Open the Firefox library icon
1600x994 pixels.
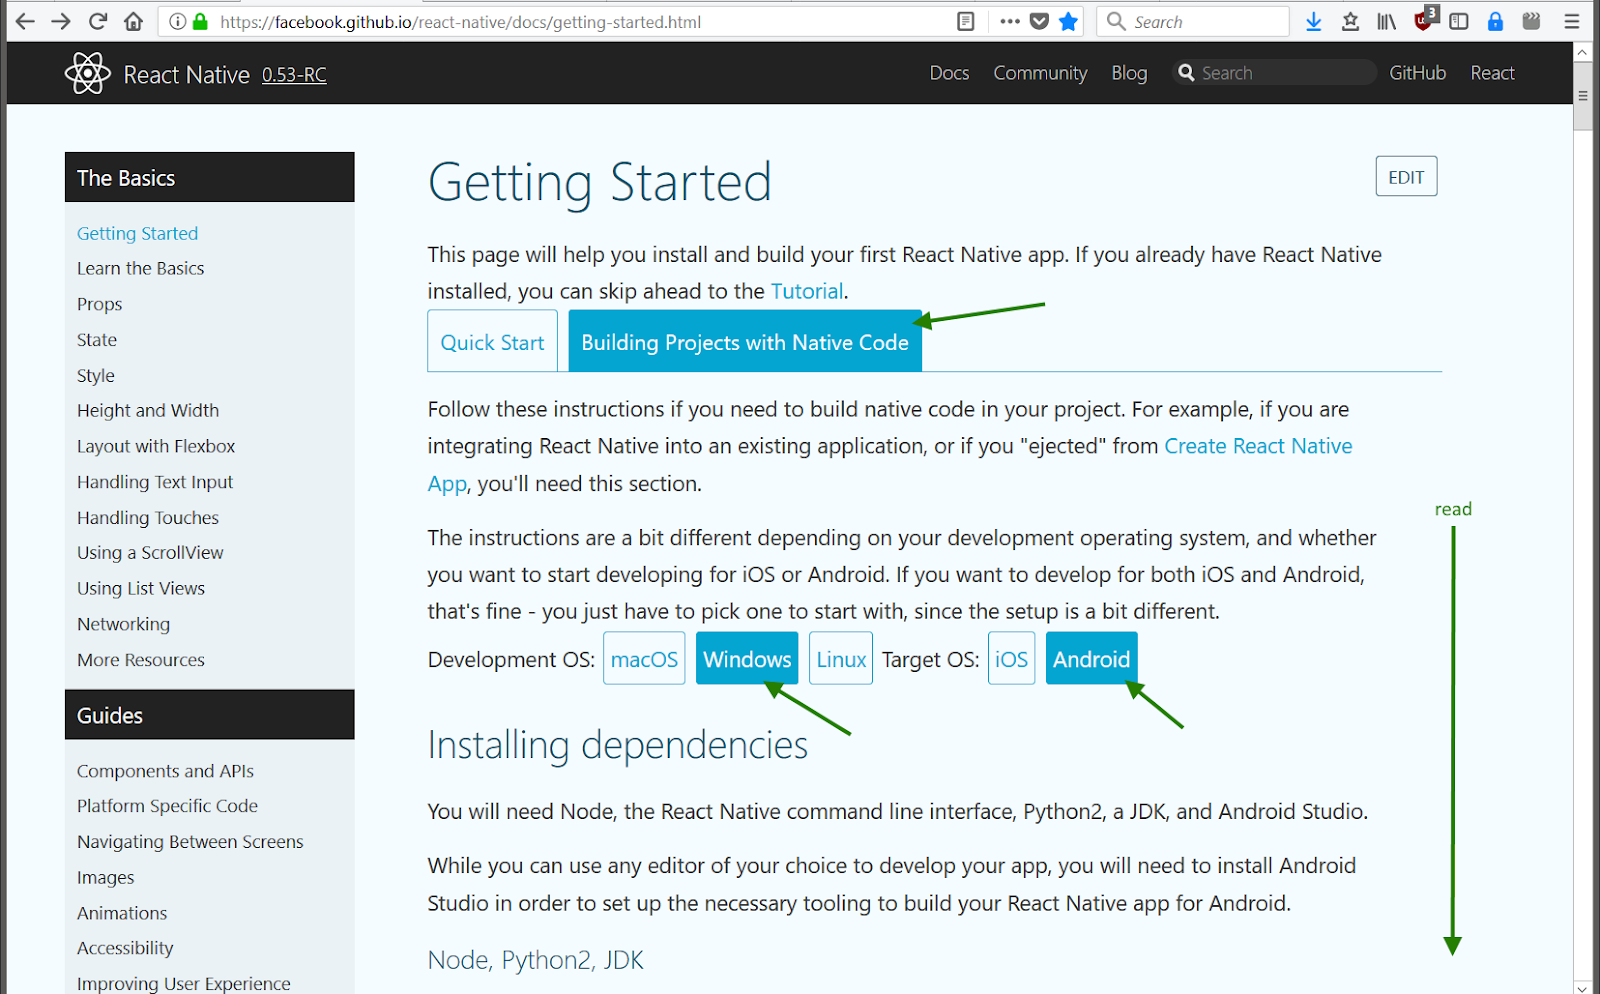click(1386, 21)
